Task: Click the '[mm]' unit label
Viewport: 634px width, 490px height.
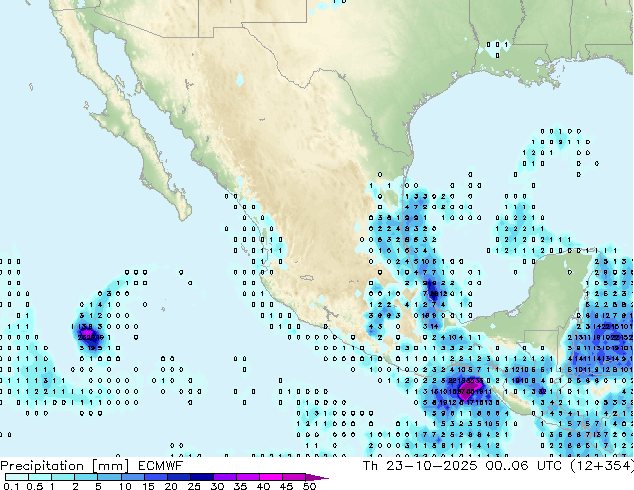Action: [110, 466]
